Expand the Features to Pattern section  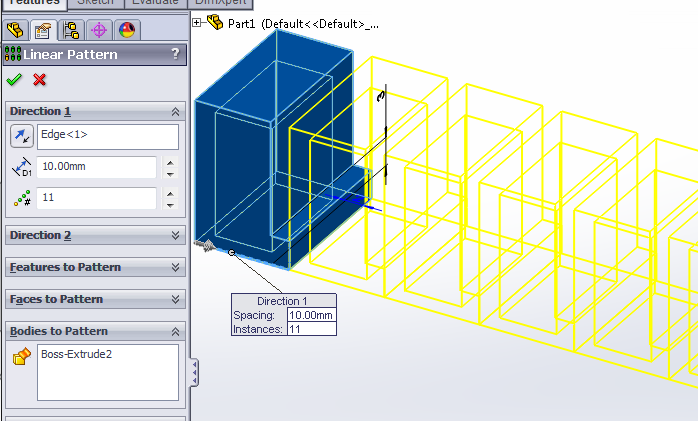point(175,267)
